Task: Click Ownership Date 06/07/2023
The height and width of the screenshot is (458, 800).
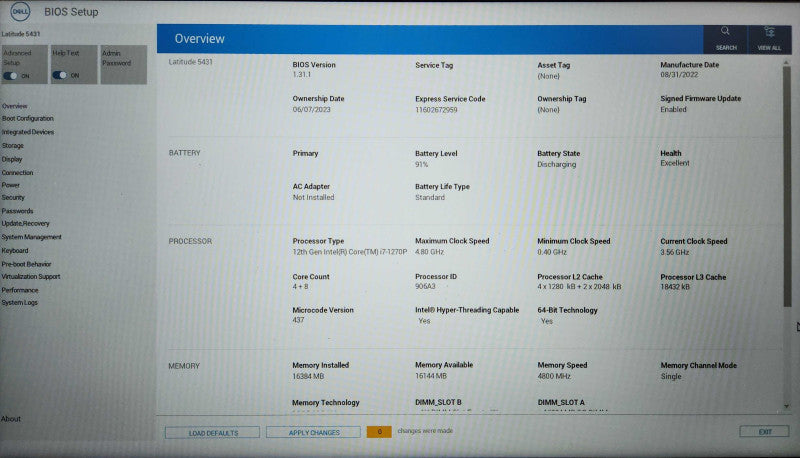Action: 311,109
